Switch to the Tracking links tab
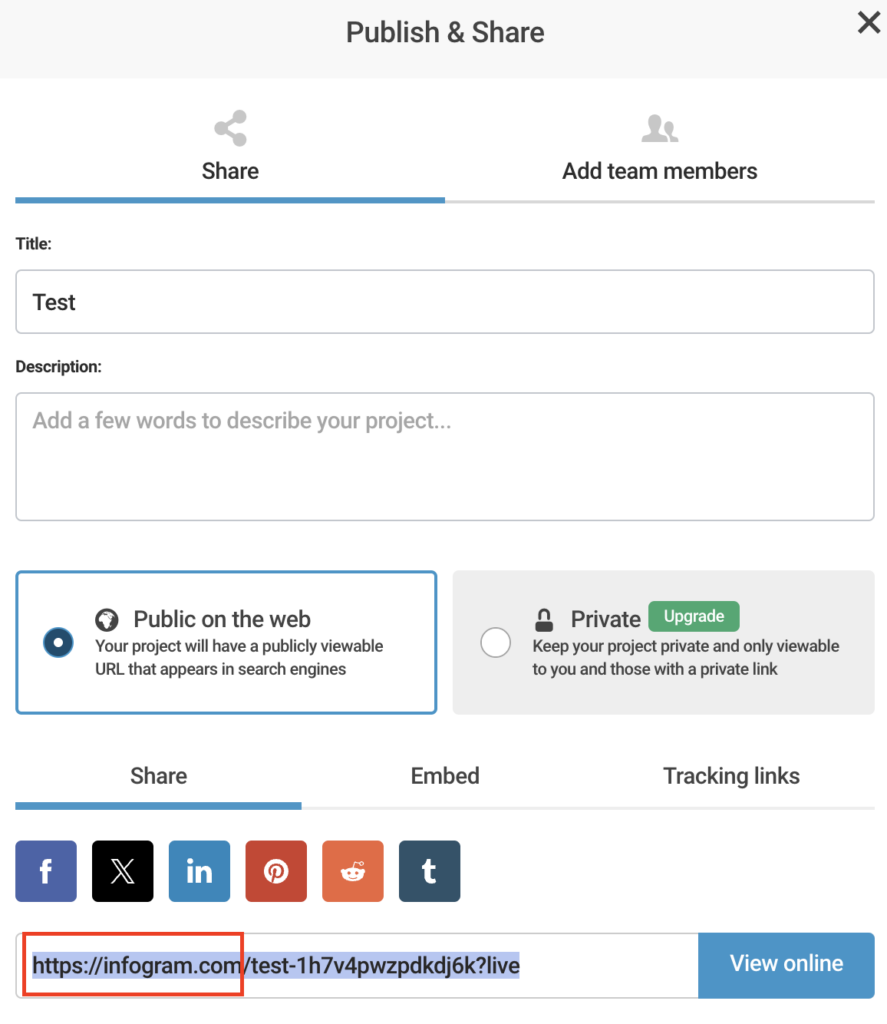This screenshot has height=1024, width=887. (731, 776)
